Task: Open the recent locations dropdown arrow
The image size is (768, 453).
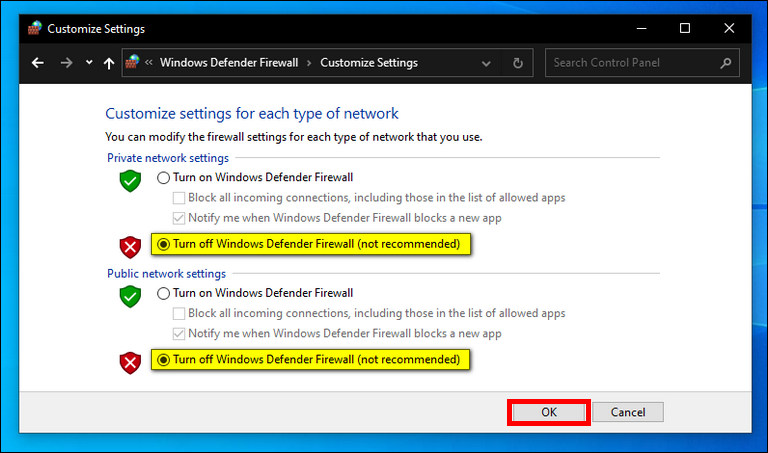Action: pos(89,62)
